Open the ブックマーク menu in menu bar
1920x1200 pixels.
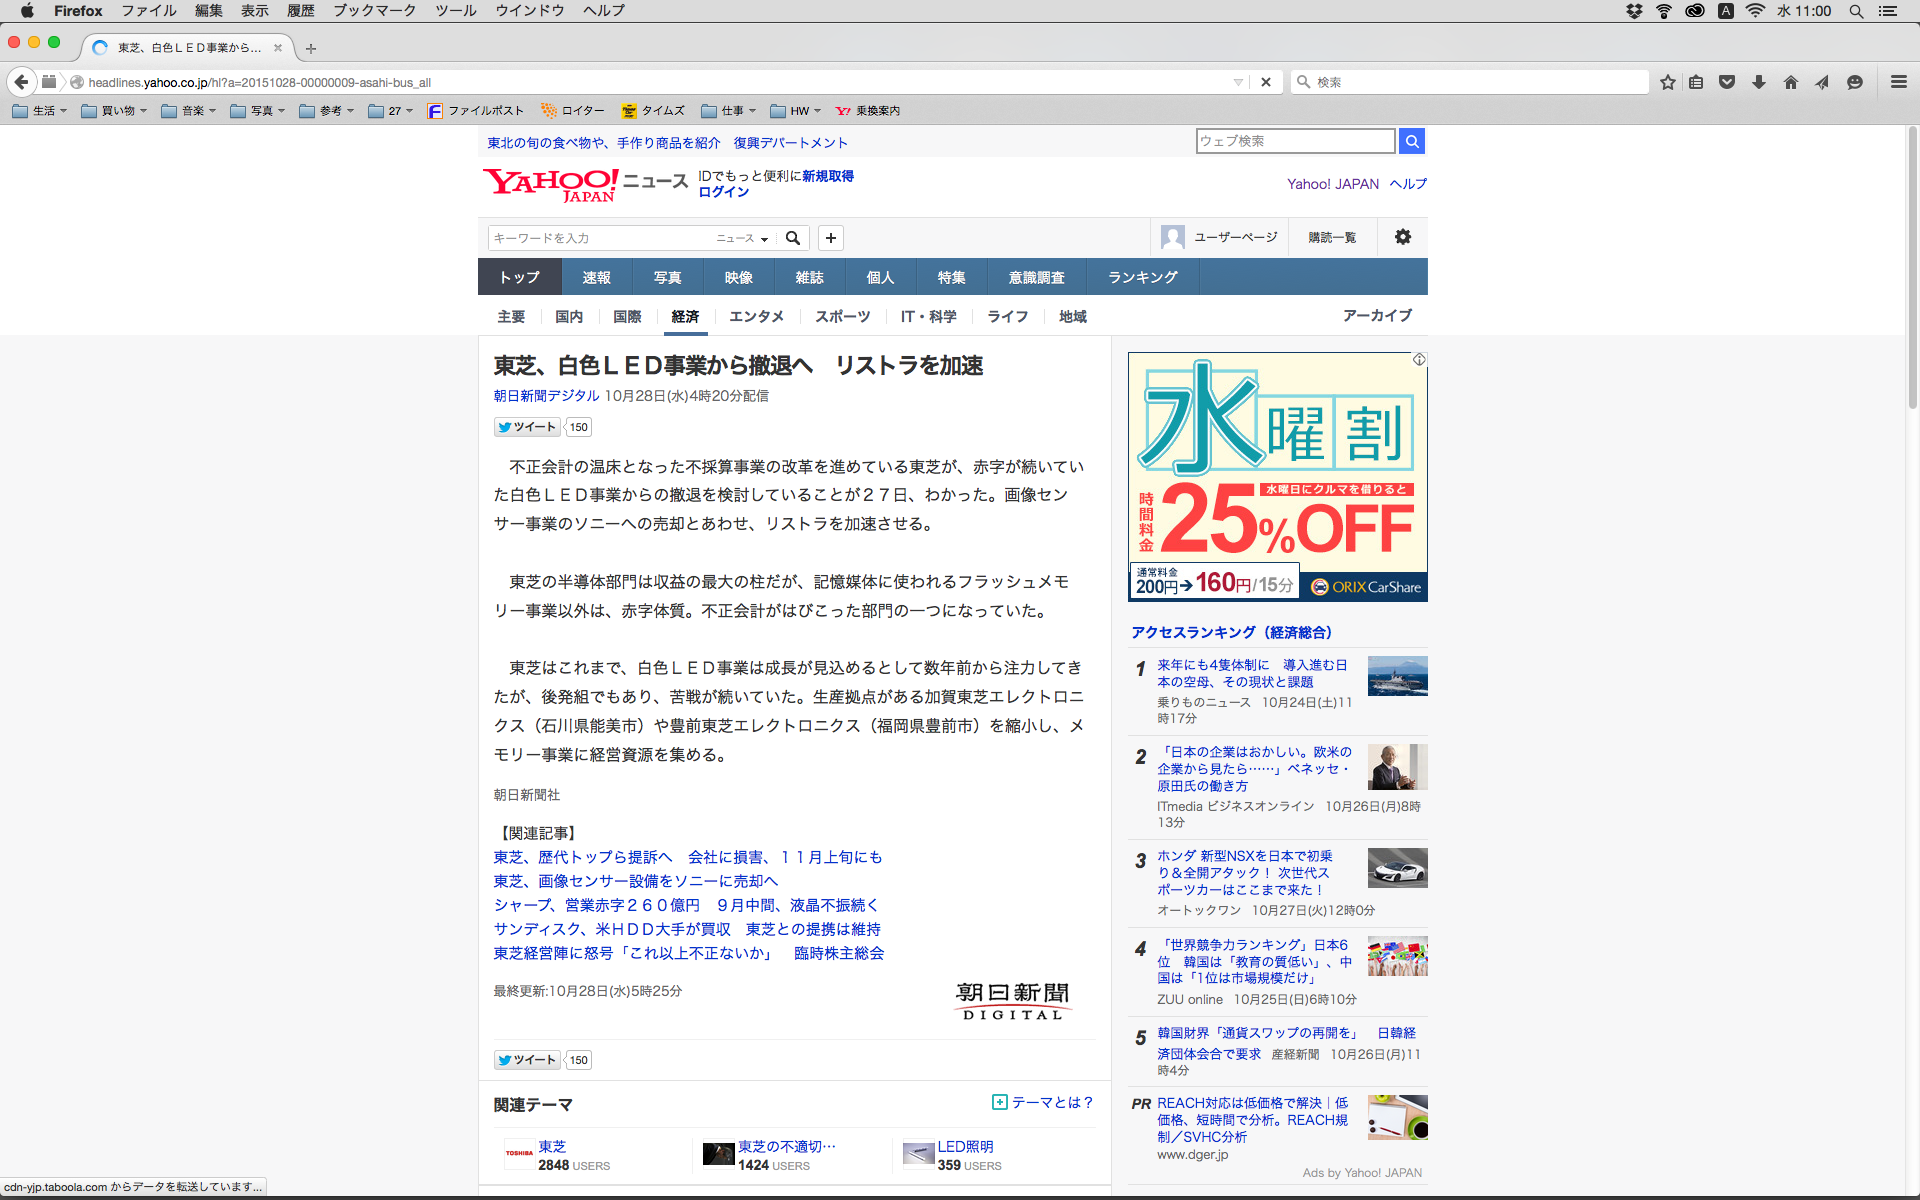click(374, 11)
